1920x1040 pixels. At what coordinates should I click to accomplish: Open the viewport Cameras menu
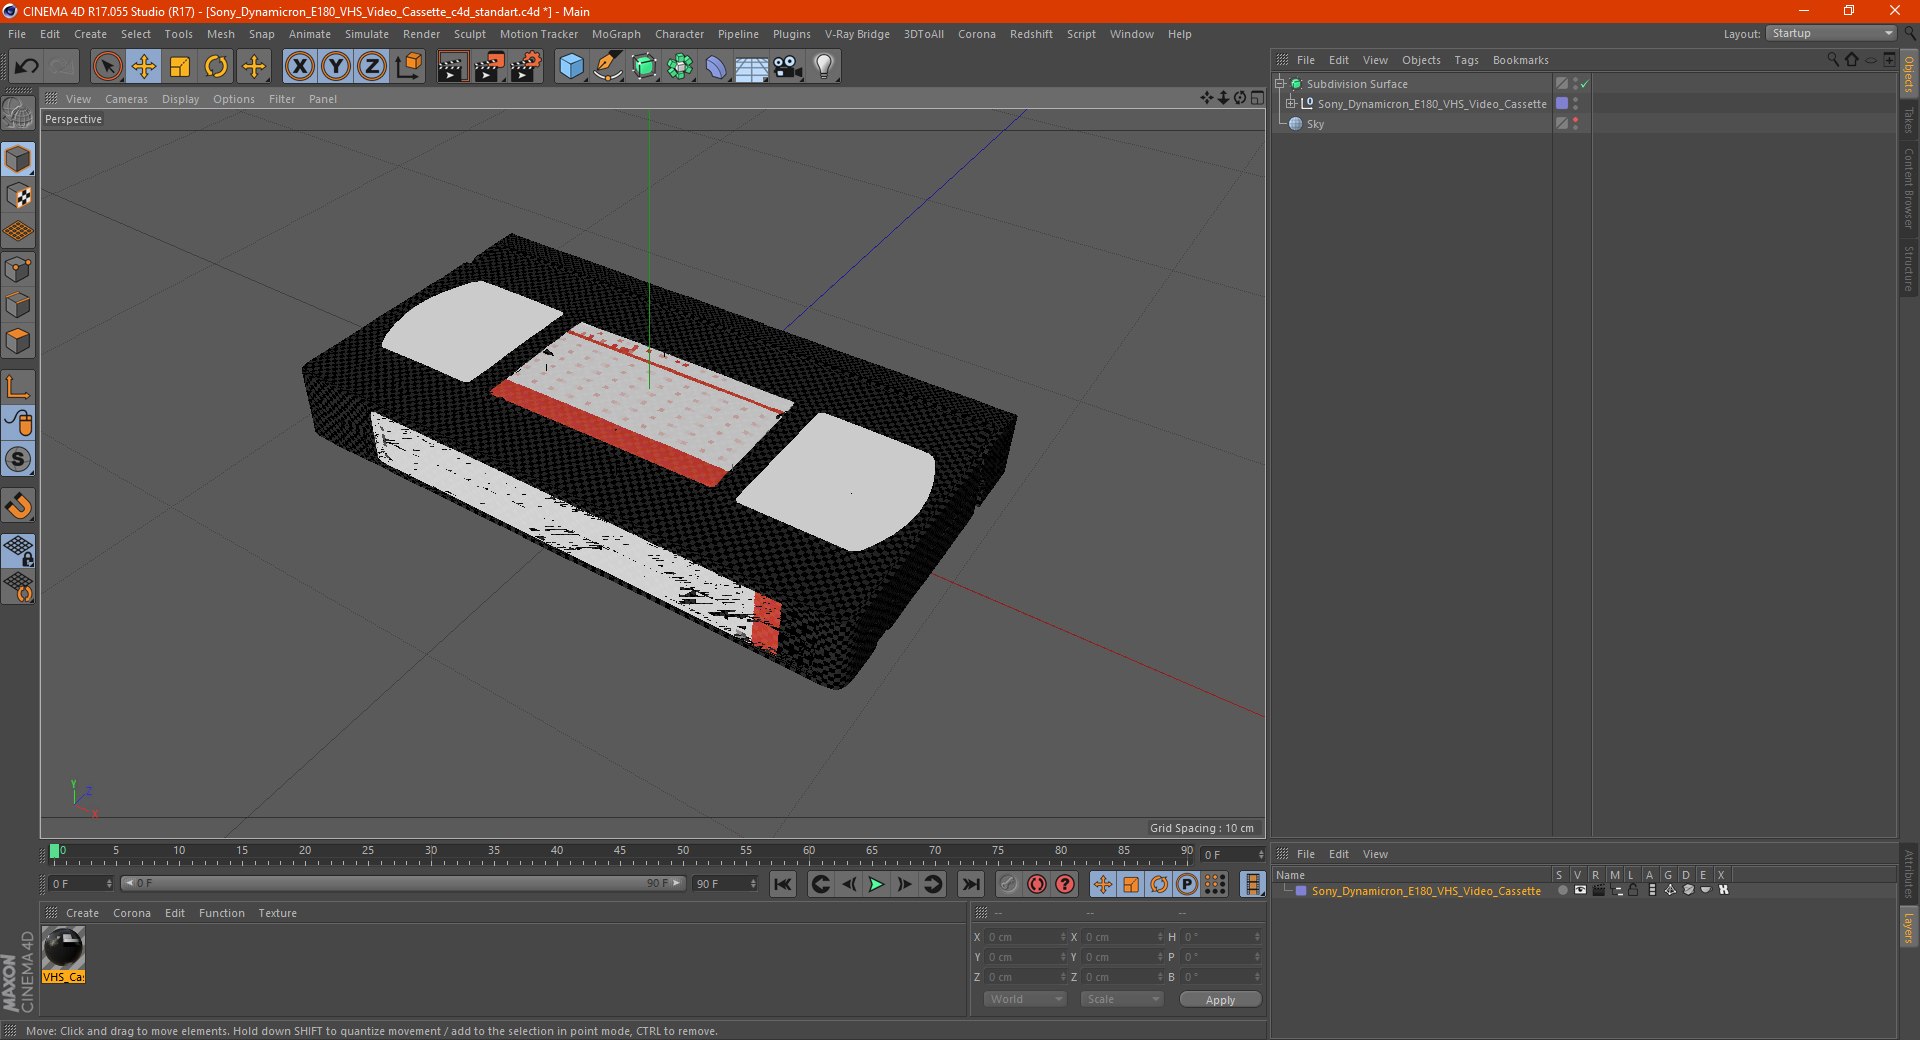click(126, 99)
